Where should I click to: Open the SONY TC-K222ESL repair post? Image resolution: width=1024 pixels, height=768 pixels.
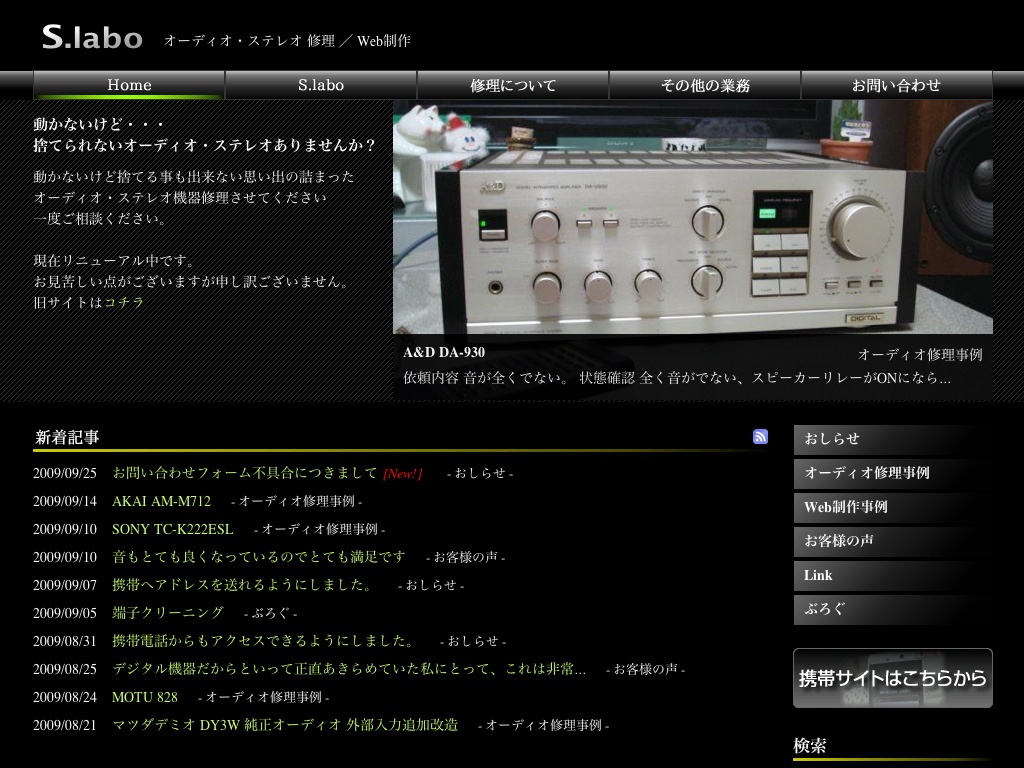[172, 529]
